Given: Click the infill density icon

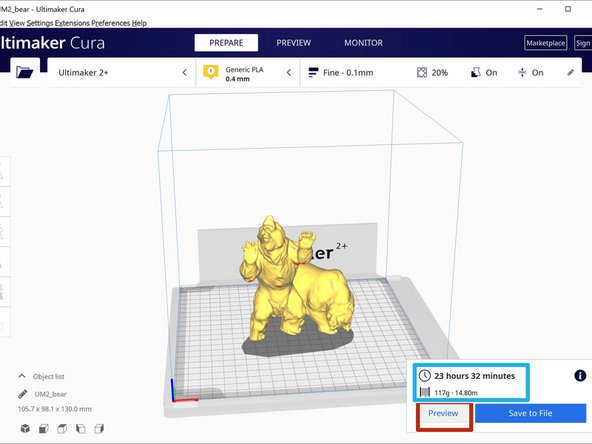Looking at the screenshot, I should (422, 72).
